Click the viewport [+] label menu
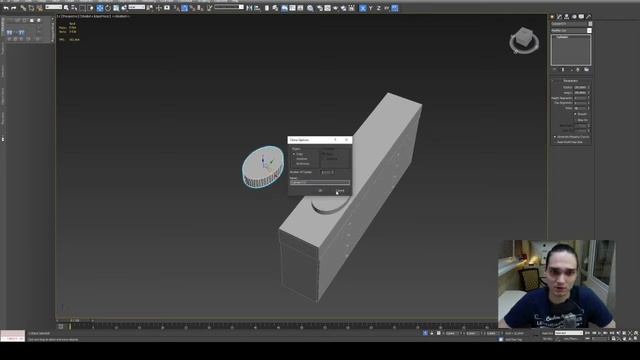Screen dimensions: 640x360 point(58,16)
